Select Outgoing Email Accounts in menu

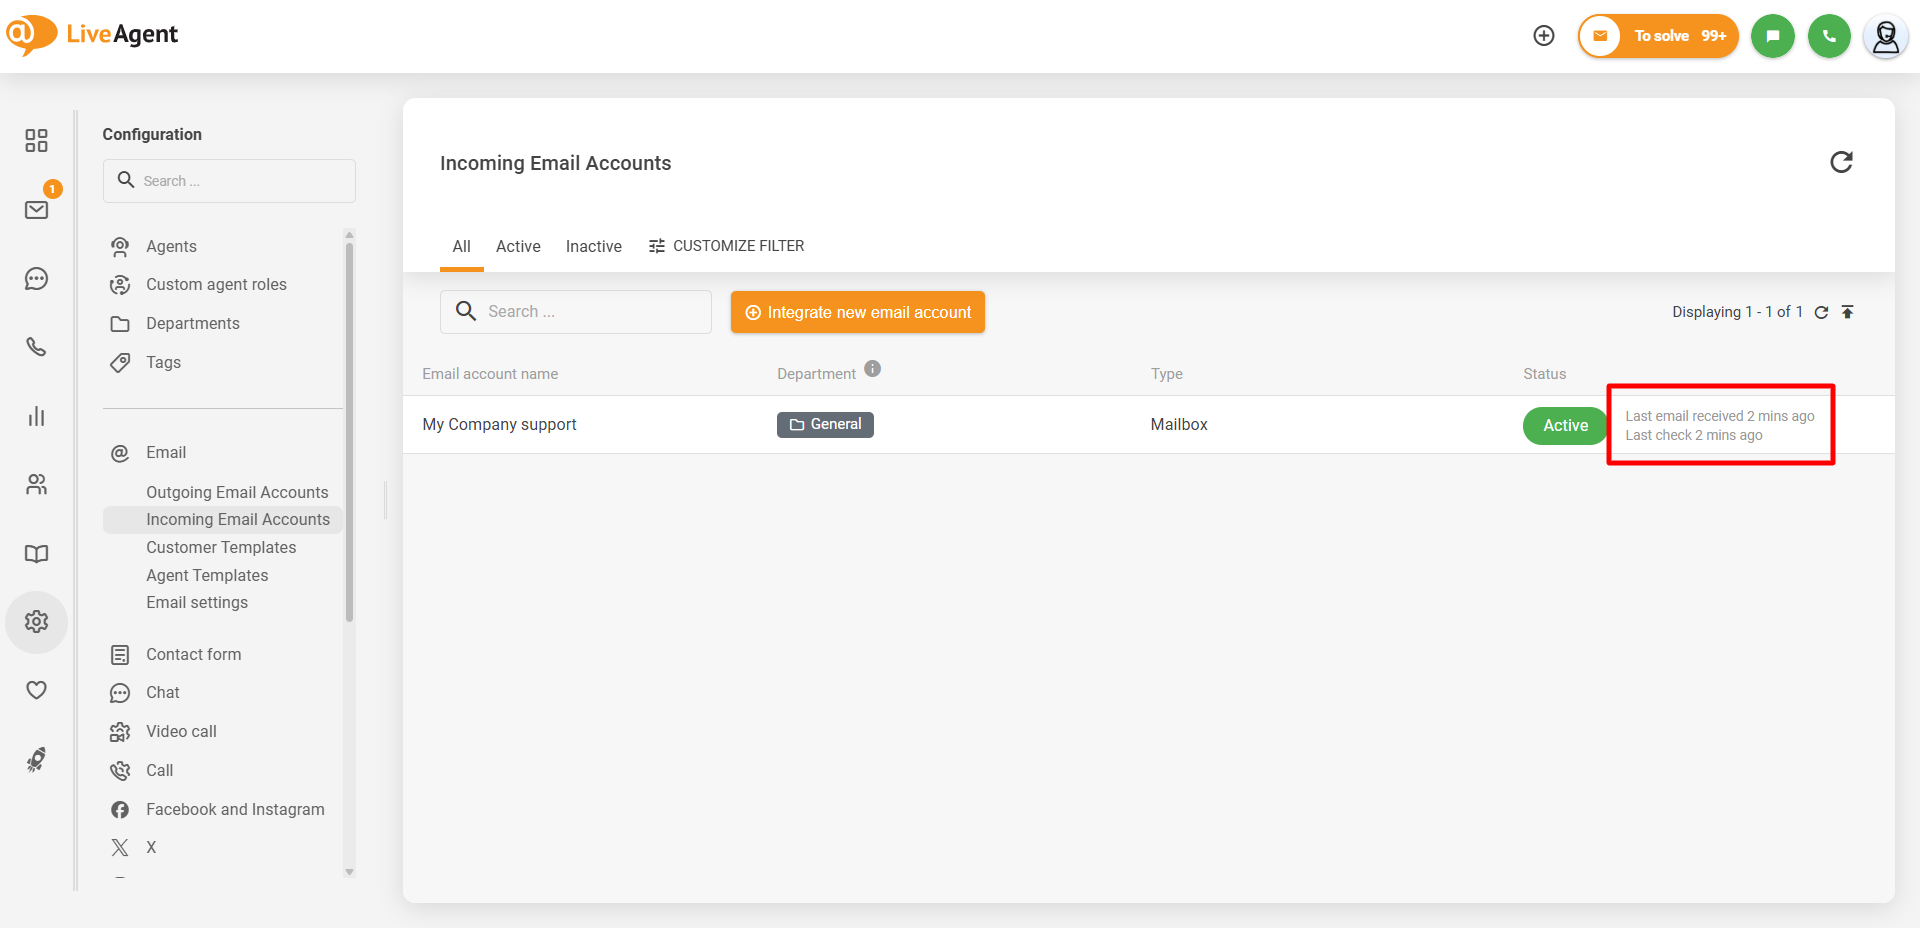pos(237,492)
